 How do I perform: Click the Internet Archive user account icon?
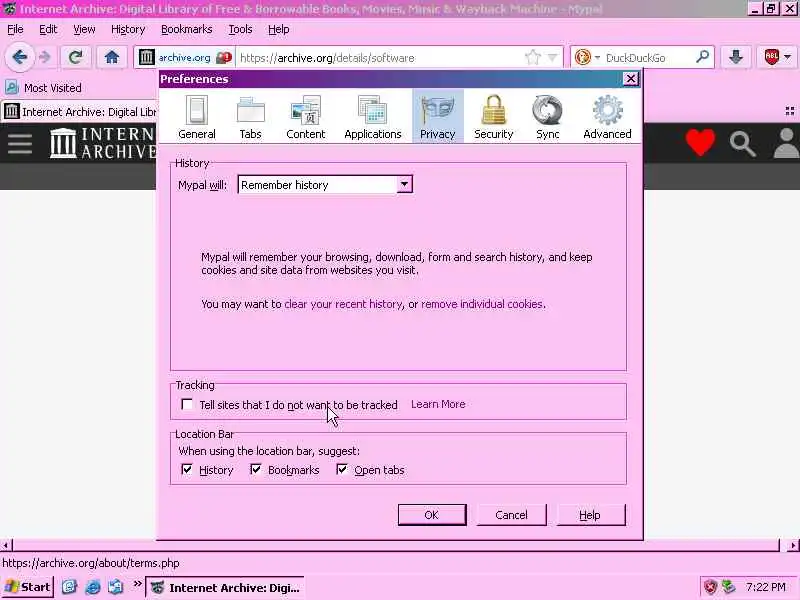(786, 143)
